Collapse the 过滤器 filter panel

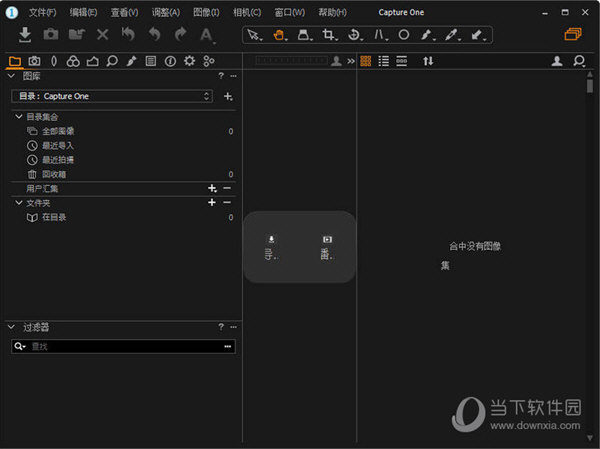click(11, 327)
